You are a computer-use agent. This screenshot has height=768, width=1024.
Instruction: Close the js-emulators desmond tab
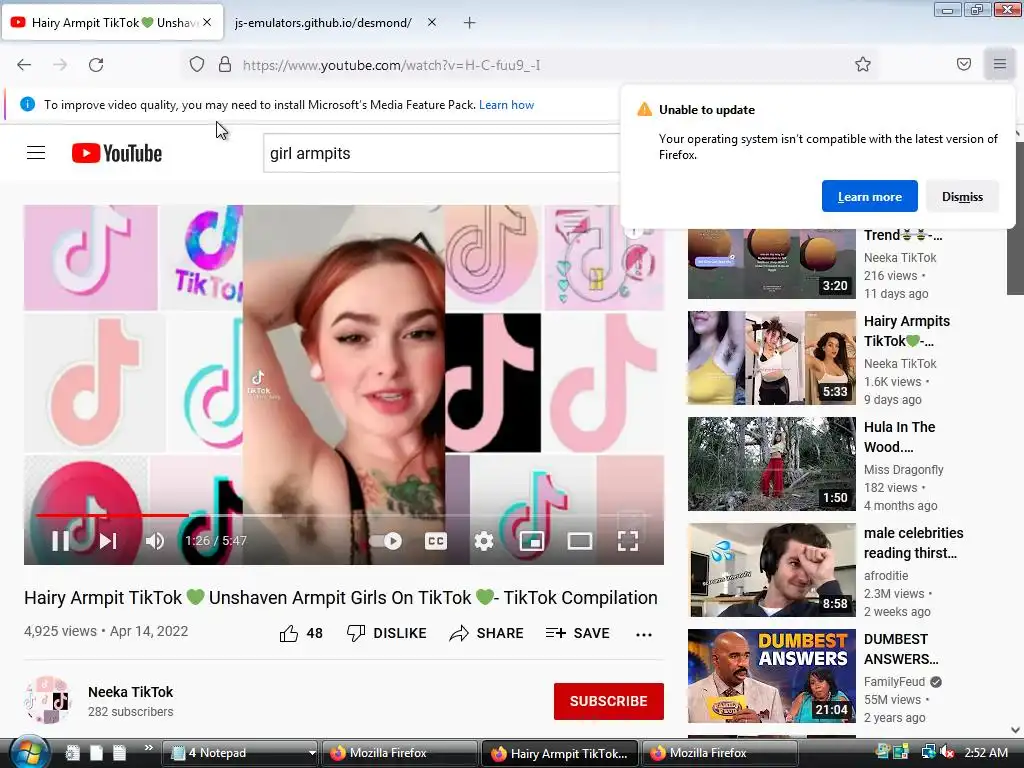coord(432,22)
